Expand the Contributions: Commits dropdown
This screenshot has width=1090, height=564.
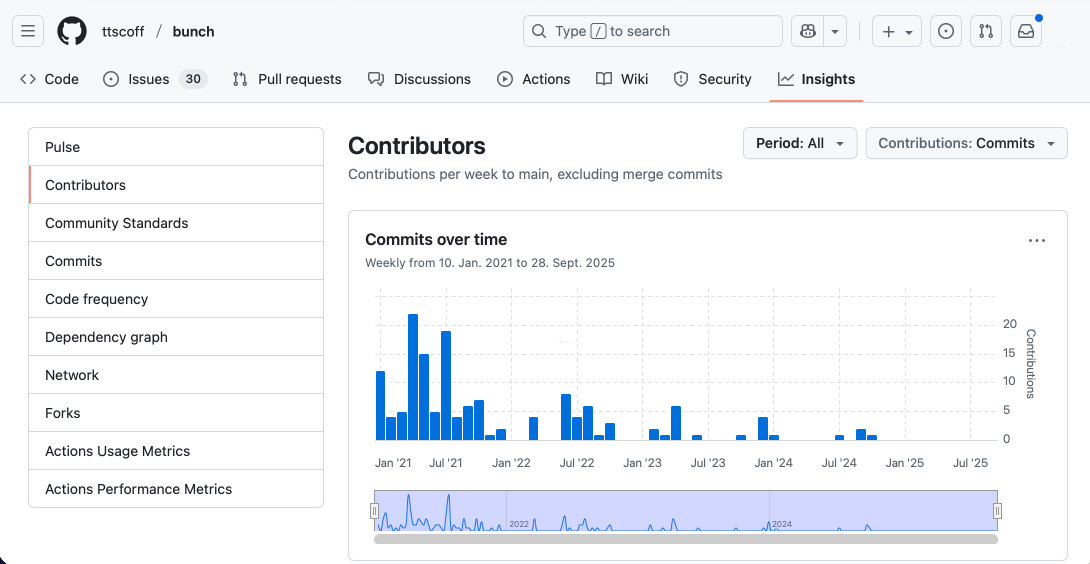(966, 143)
